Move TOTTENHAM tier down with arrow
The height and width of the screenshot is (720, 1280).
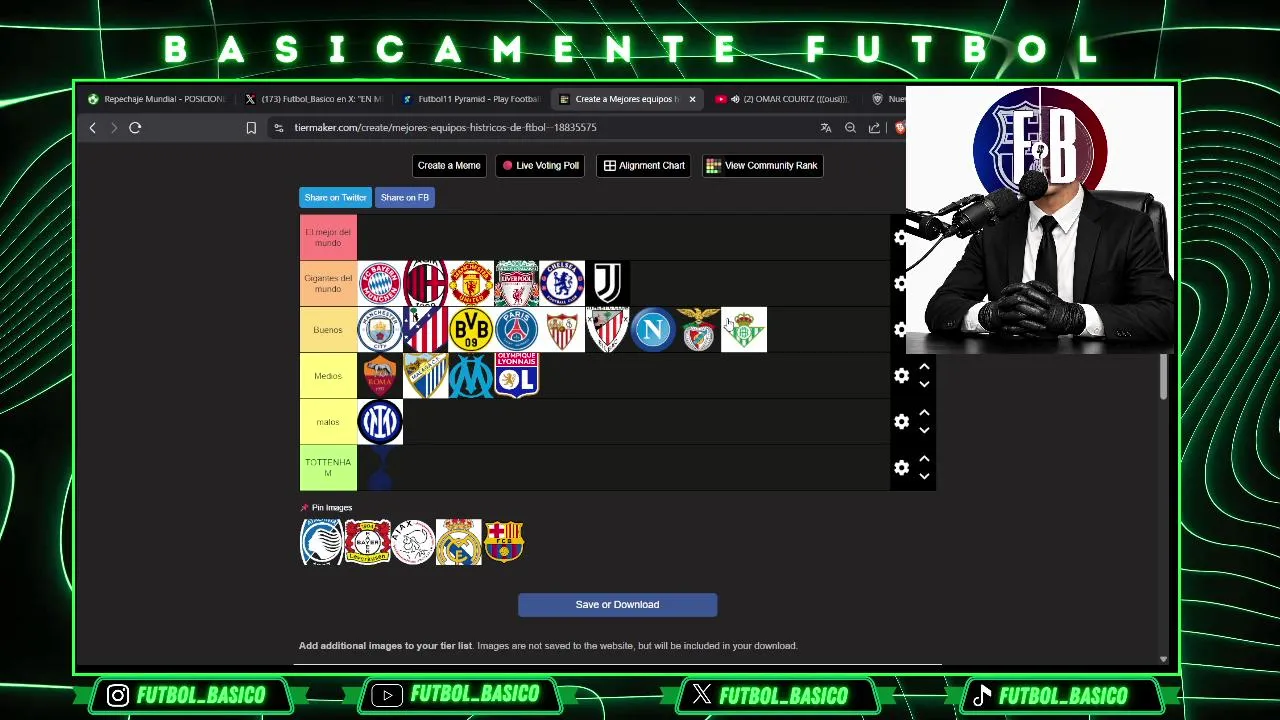click(x=924, y=476)
